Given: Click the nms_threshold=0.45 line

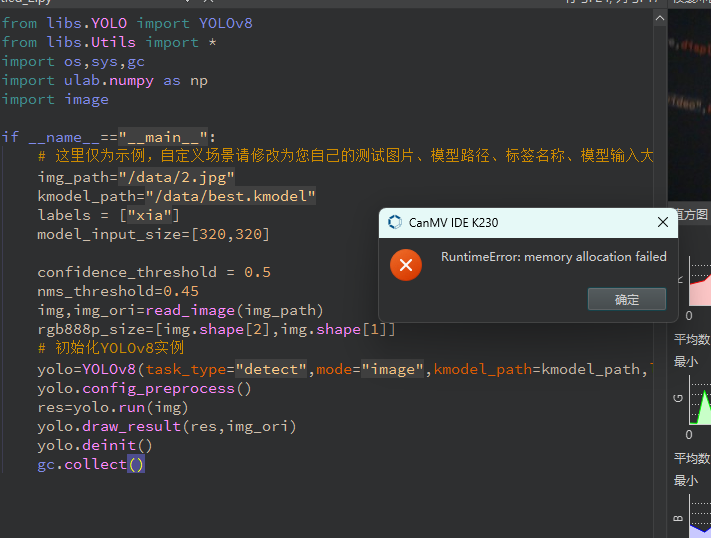Looking at the screenshot, I should click(x=118, y=291).
